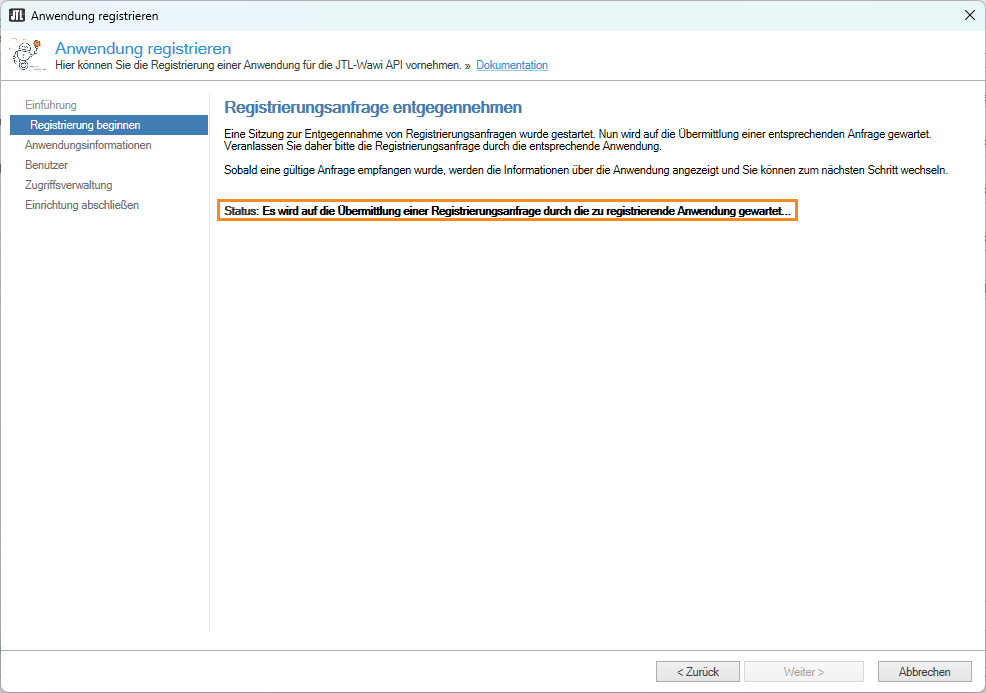Click the JTL logo in title bar
Screen dimensions: 986x693
[16, 15]
